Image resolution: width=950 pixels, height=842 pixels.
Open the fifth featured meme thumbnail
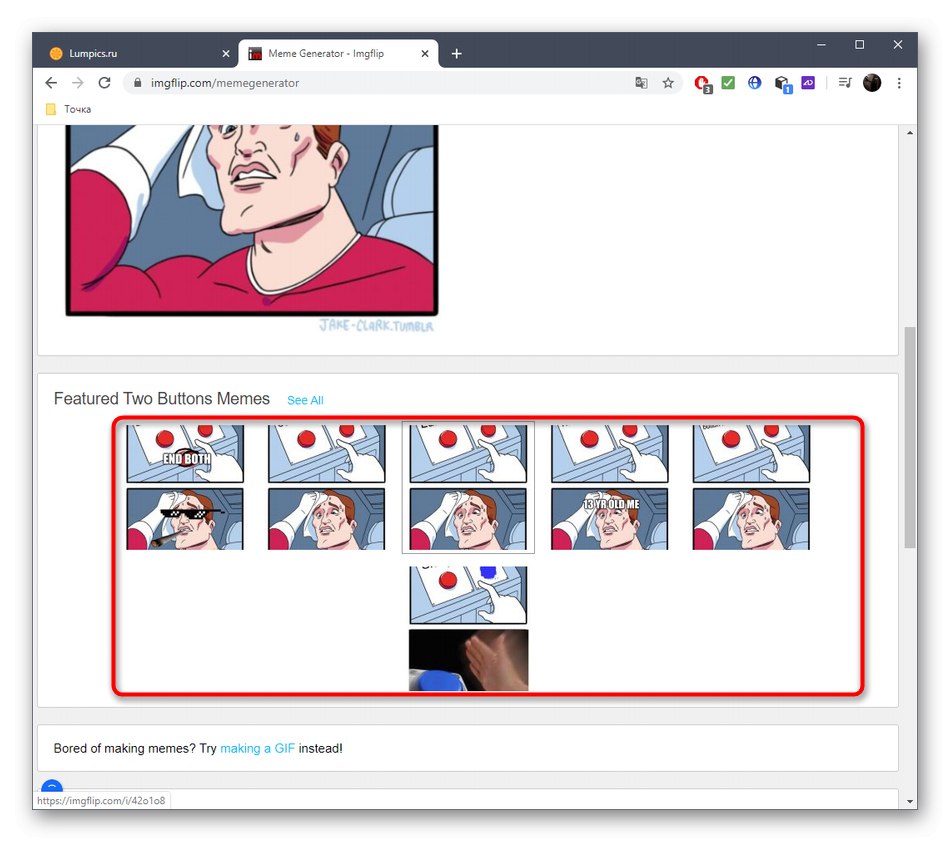[x=751, y=487]
